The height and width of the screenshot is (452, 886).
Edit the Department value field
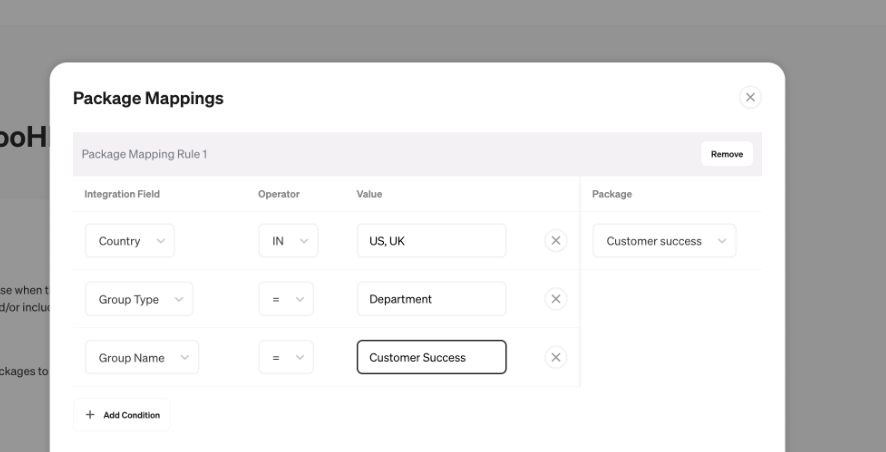pos(431,299)
